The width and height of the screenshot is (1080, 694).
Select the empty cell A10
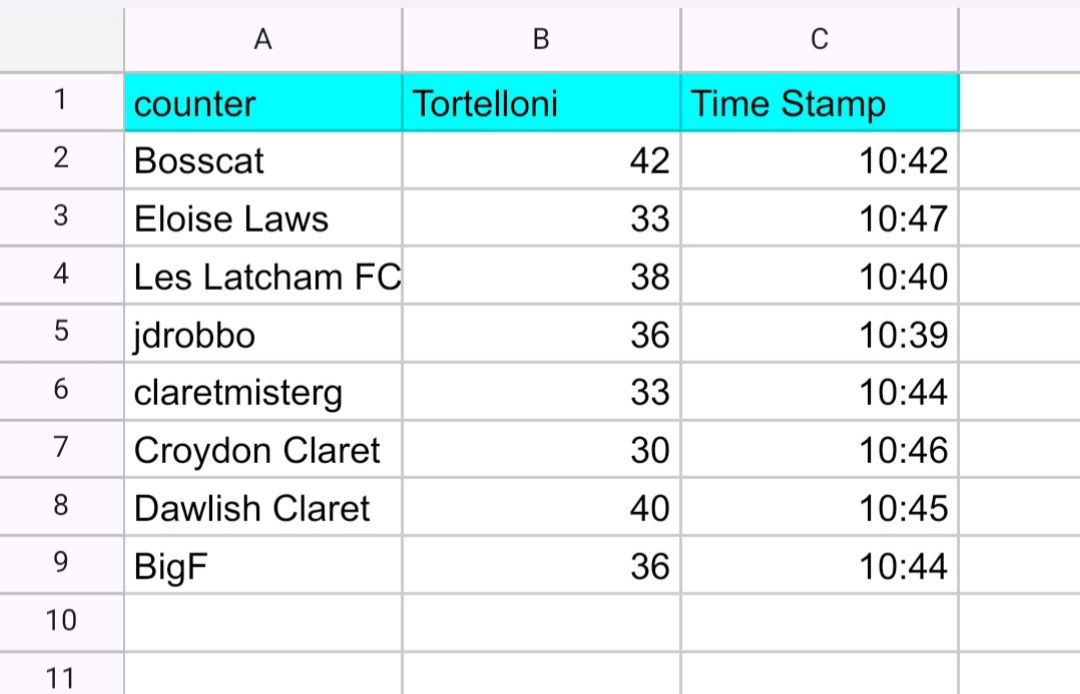point(263,622)
